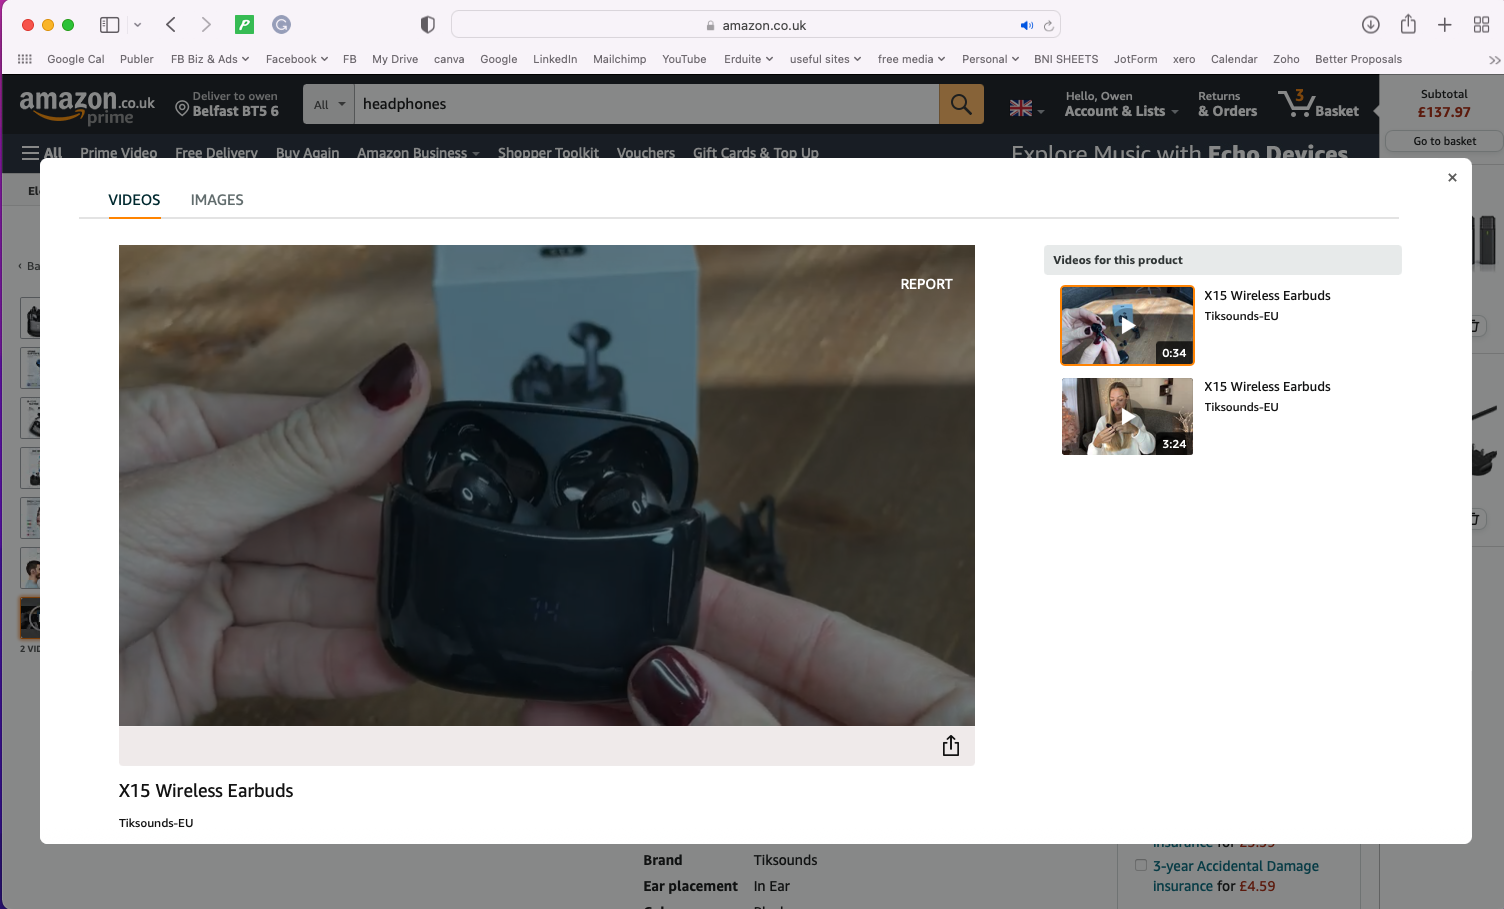Screen dimensions: 1504x909
Task: Change delivery address Belfast BT5 6
Action: pos(227,104)
